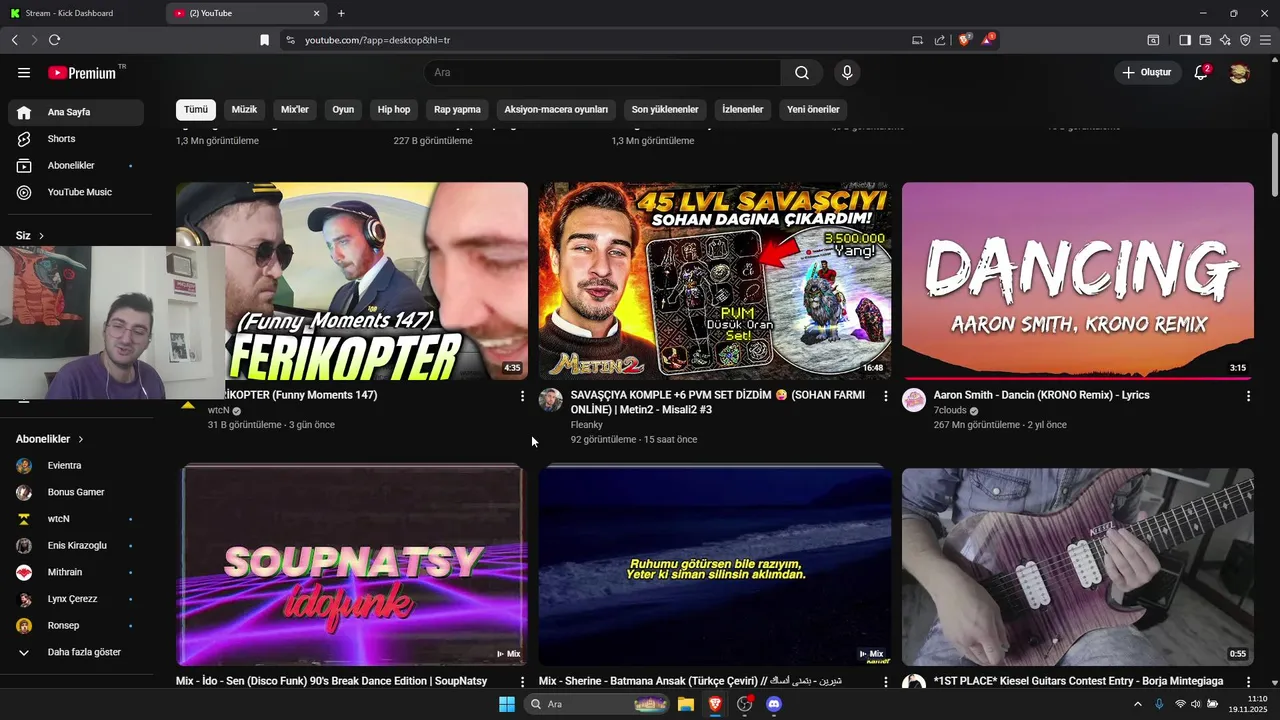Click the Brave Shields lion icon
This screenshot has height=720, width=1280.
pyautogui.click(x=965, y=40)
